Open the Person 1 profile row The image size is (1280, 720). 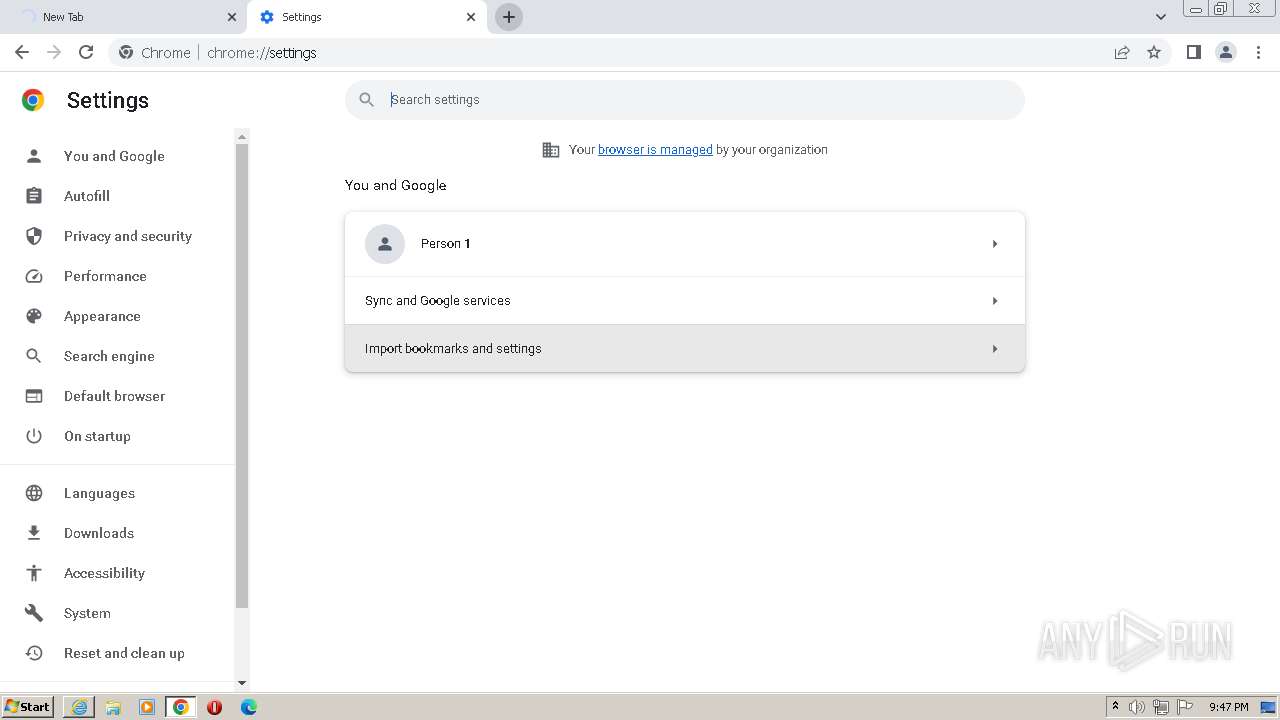click(685, 244)
